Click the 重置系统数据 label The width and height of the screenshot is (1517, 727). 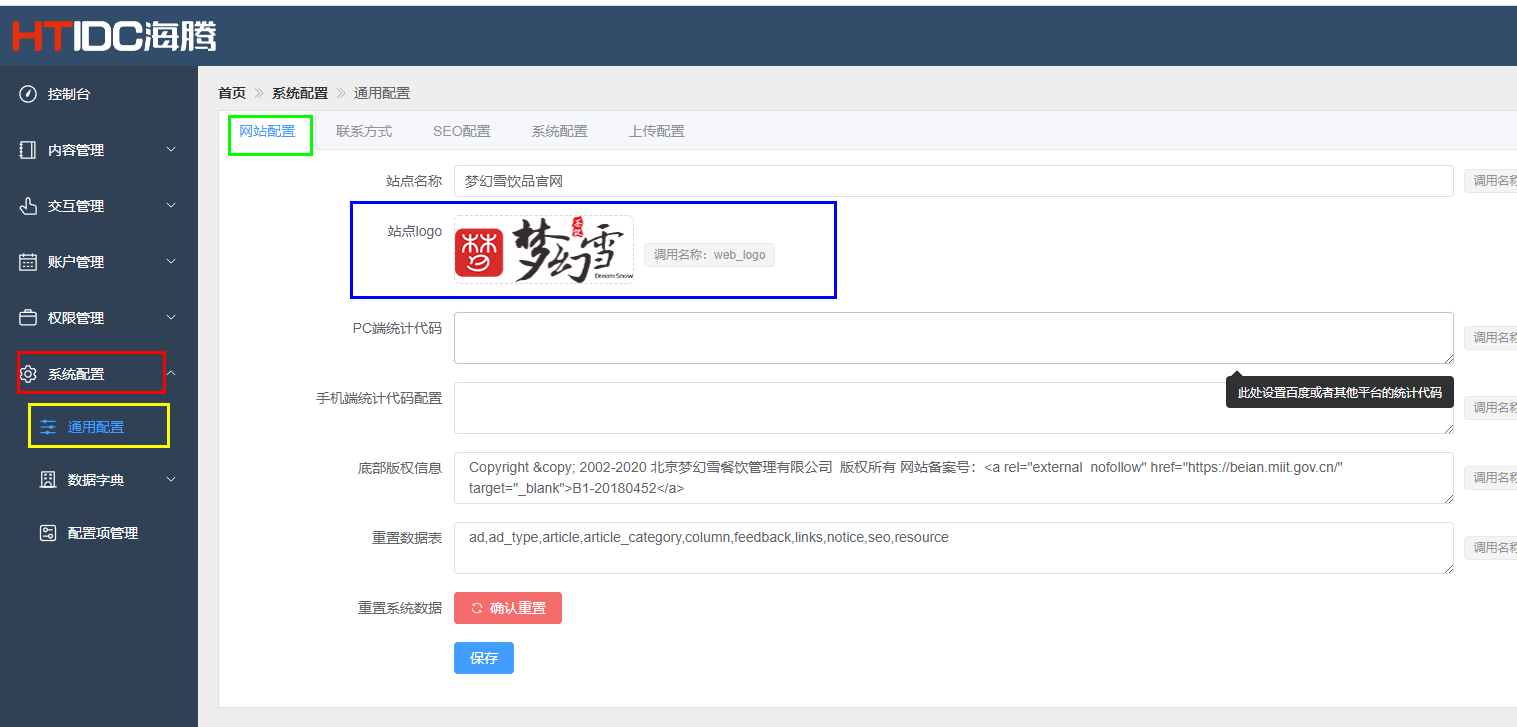pos(400,608)
